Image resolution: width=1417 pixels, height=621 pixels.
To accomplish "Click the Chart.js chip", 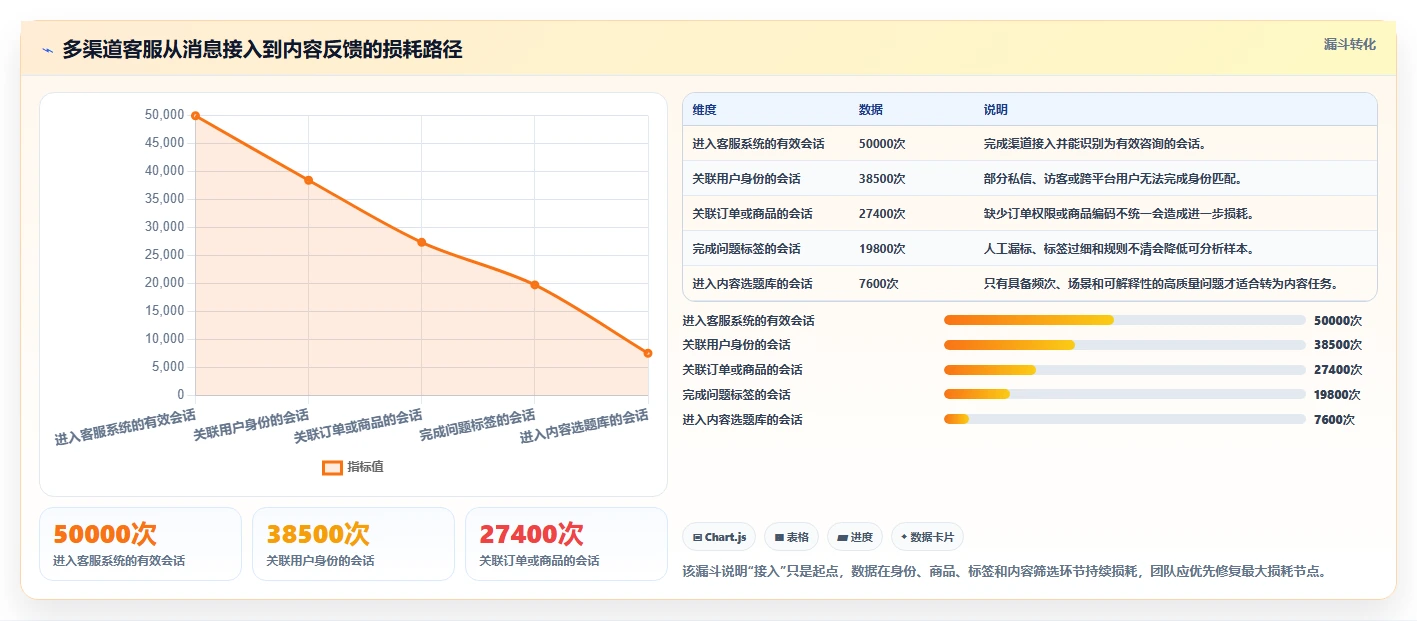I will click(719, 537).
